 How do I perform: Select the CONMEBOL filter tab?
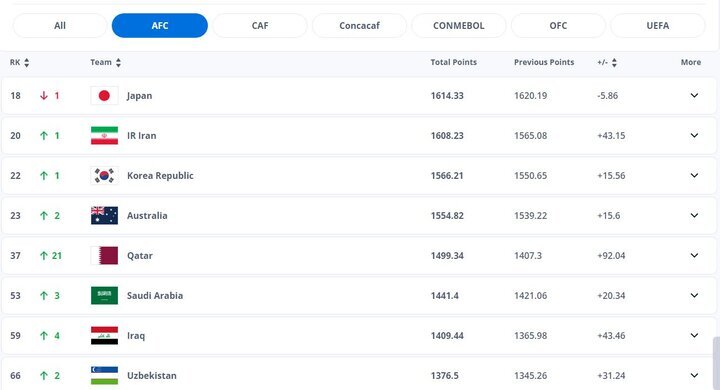coord(459,26)
